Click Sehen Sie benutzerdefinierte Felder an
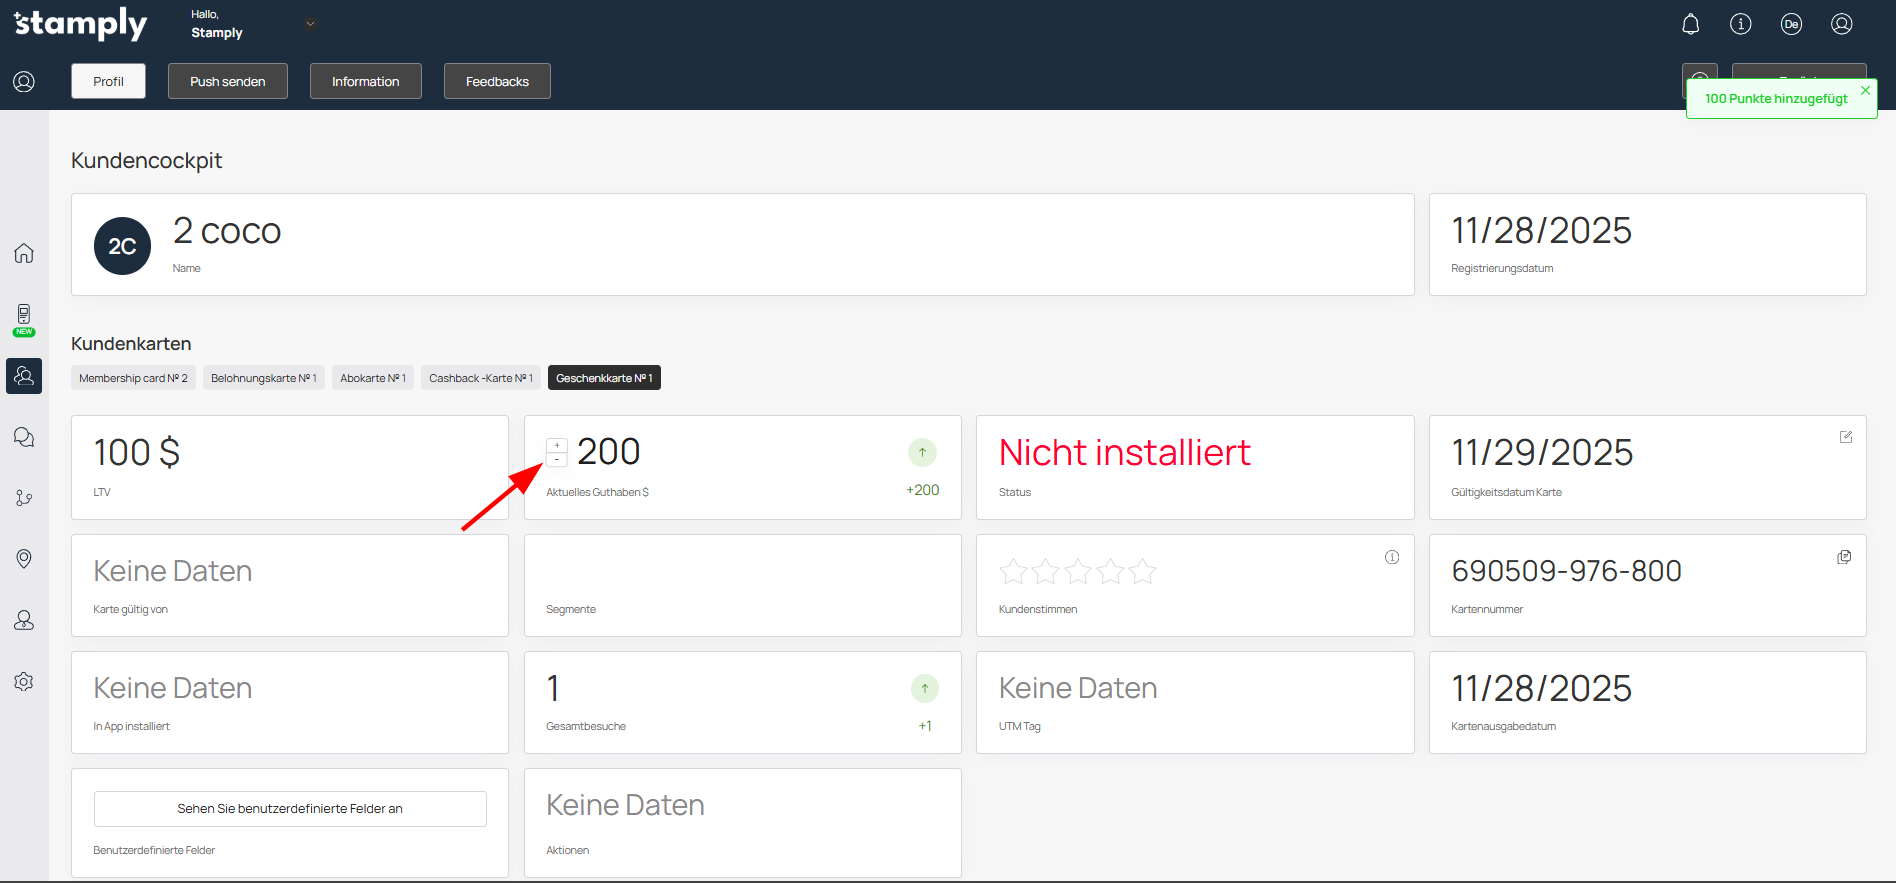Viewport: 1896px width, 883px height. coord(290,809)
